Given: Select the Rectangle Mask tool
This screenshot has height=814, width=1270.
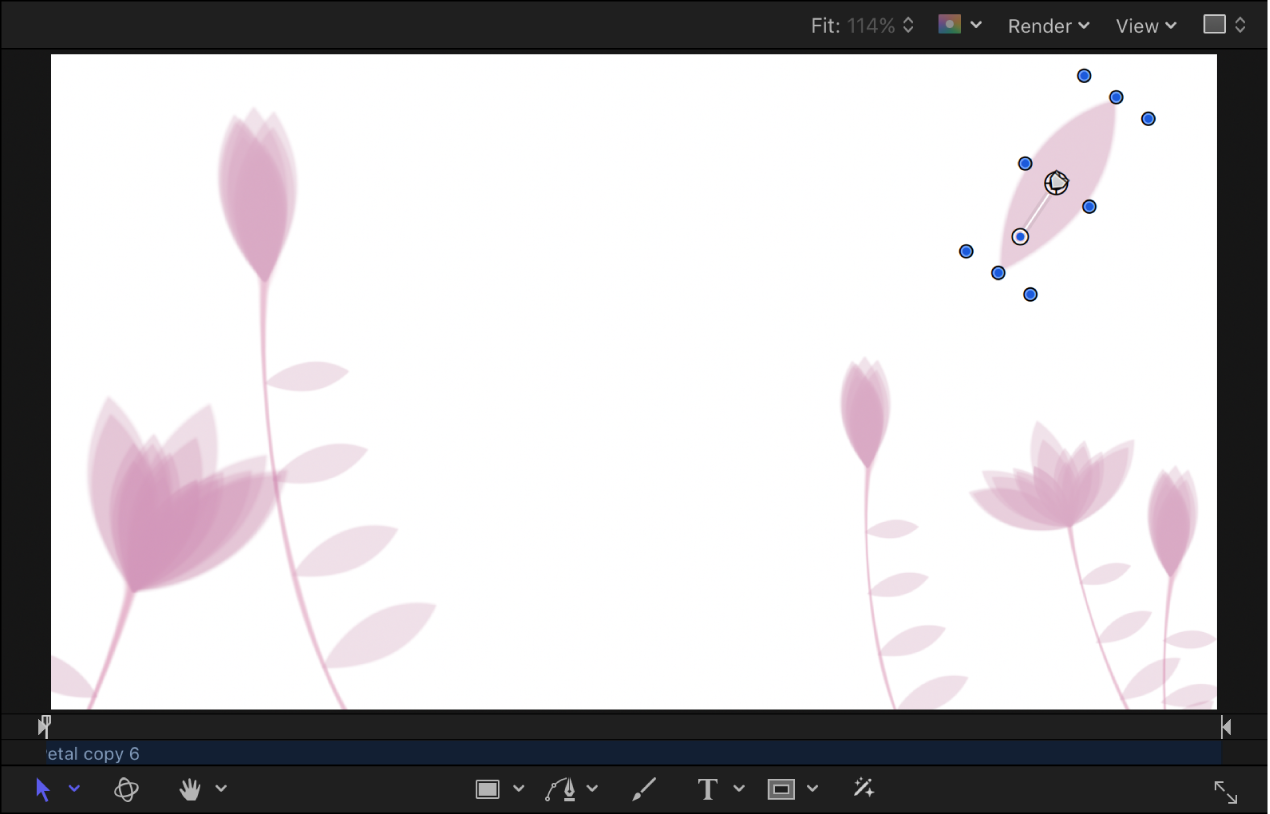Looking at the screenshot, I should pos(781,789).
